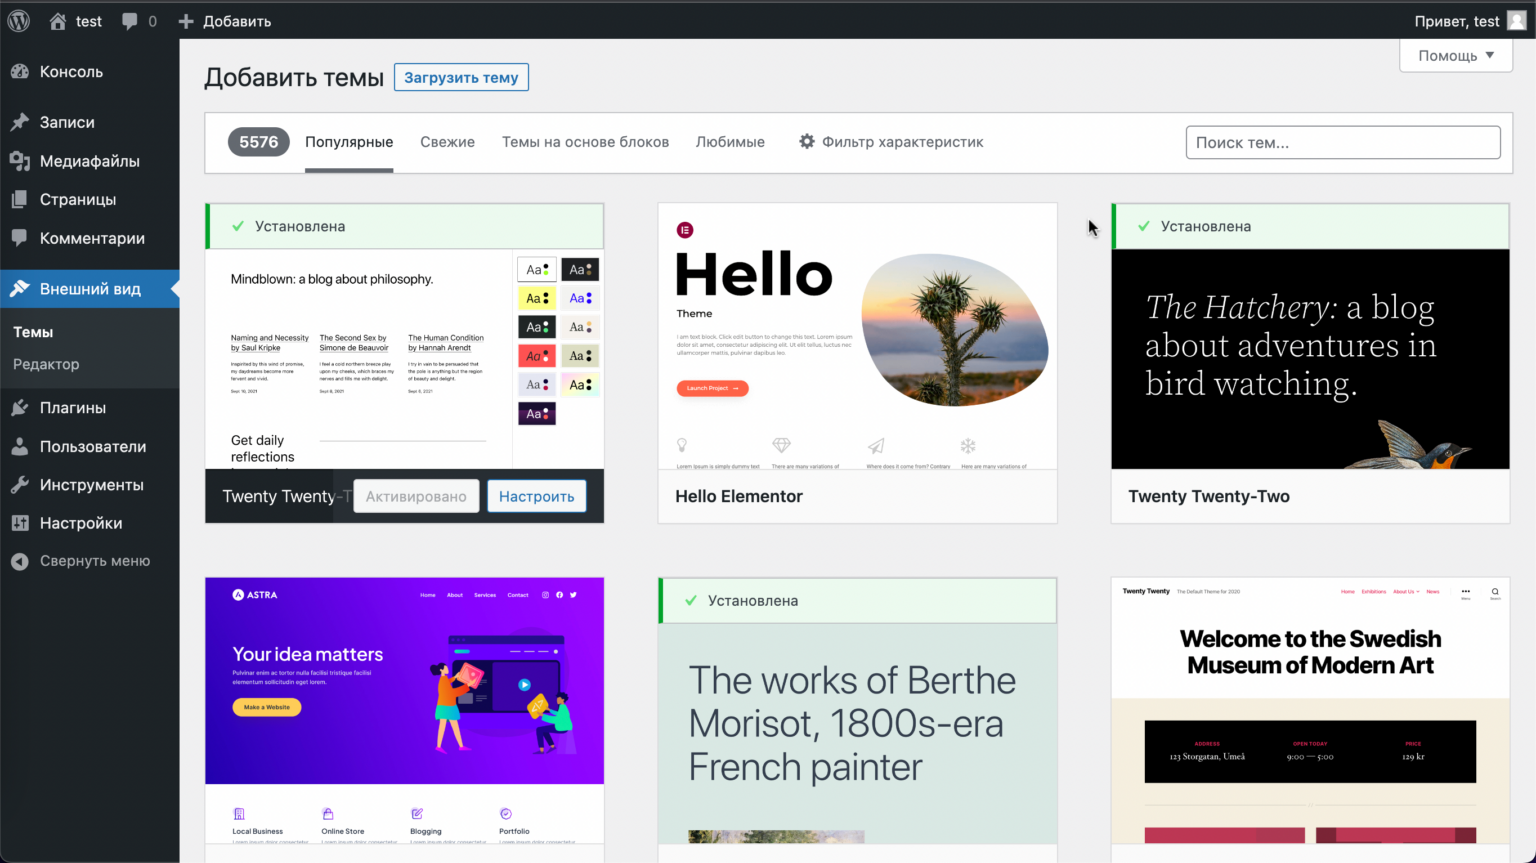Viewport: 1536px width, 863px height.
Task: Open the Добавить new content menu
Action: (x=225, y=21)
